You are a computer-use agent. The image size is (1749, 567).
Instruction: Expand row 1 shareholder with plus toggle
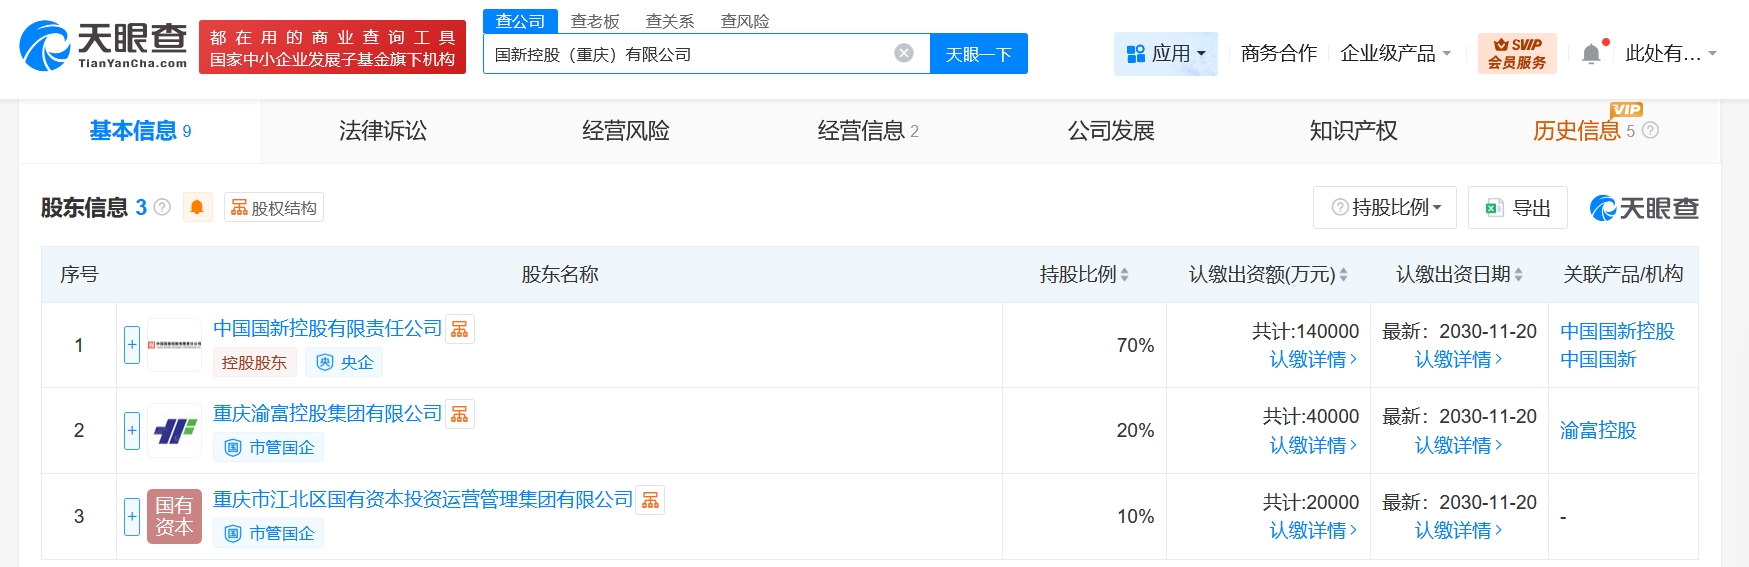click(x=132, y=345)
